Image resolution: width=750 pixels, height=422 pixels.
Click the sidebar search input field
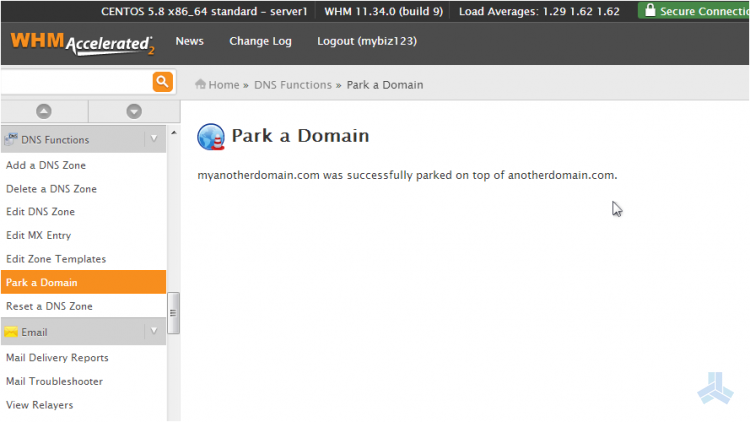pyautogui.click(x=77, y=82)
